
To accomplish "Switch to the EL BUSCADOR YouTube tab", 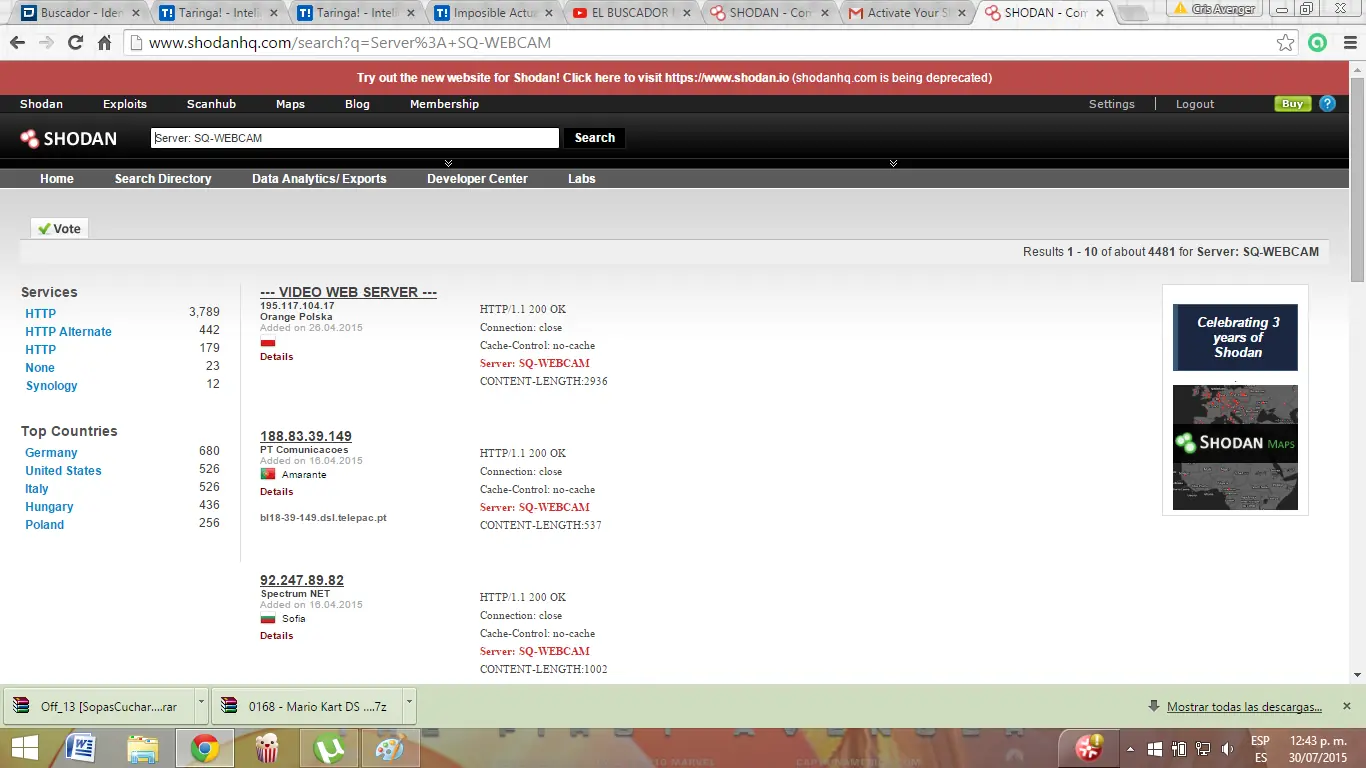I will click(633, 13).
